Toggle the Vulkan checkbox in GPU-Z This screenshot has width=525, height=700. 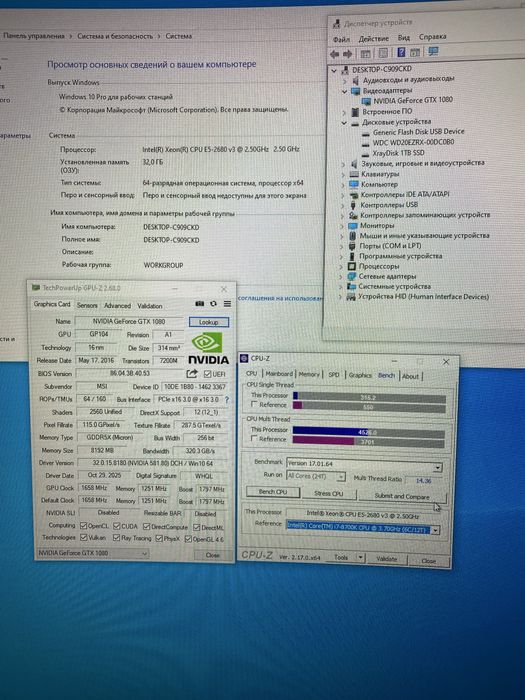click(x=83, y=538)
